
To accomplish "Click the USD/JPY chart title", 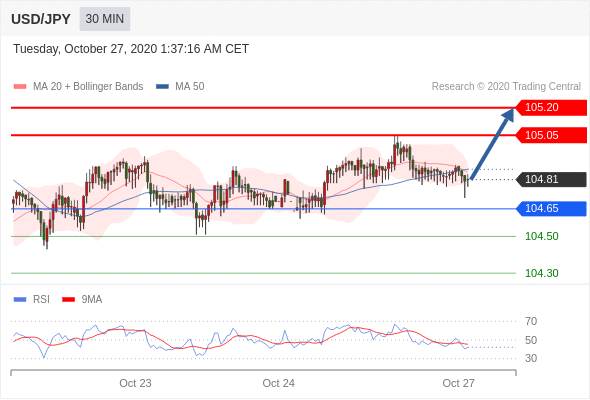I will (x=41, y=19).
